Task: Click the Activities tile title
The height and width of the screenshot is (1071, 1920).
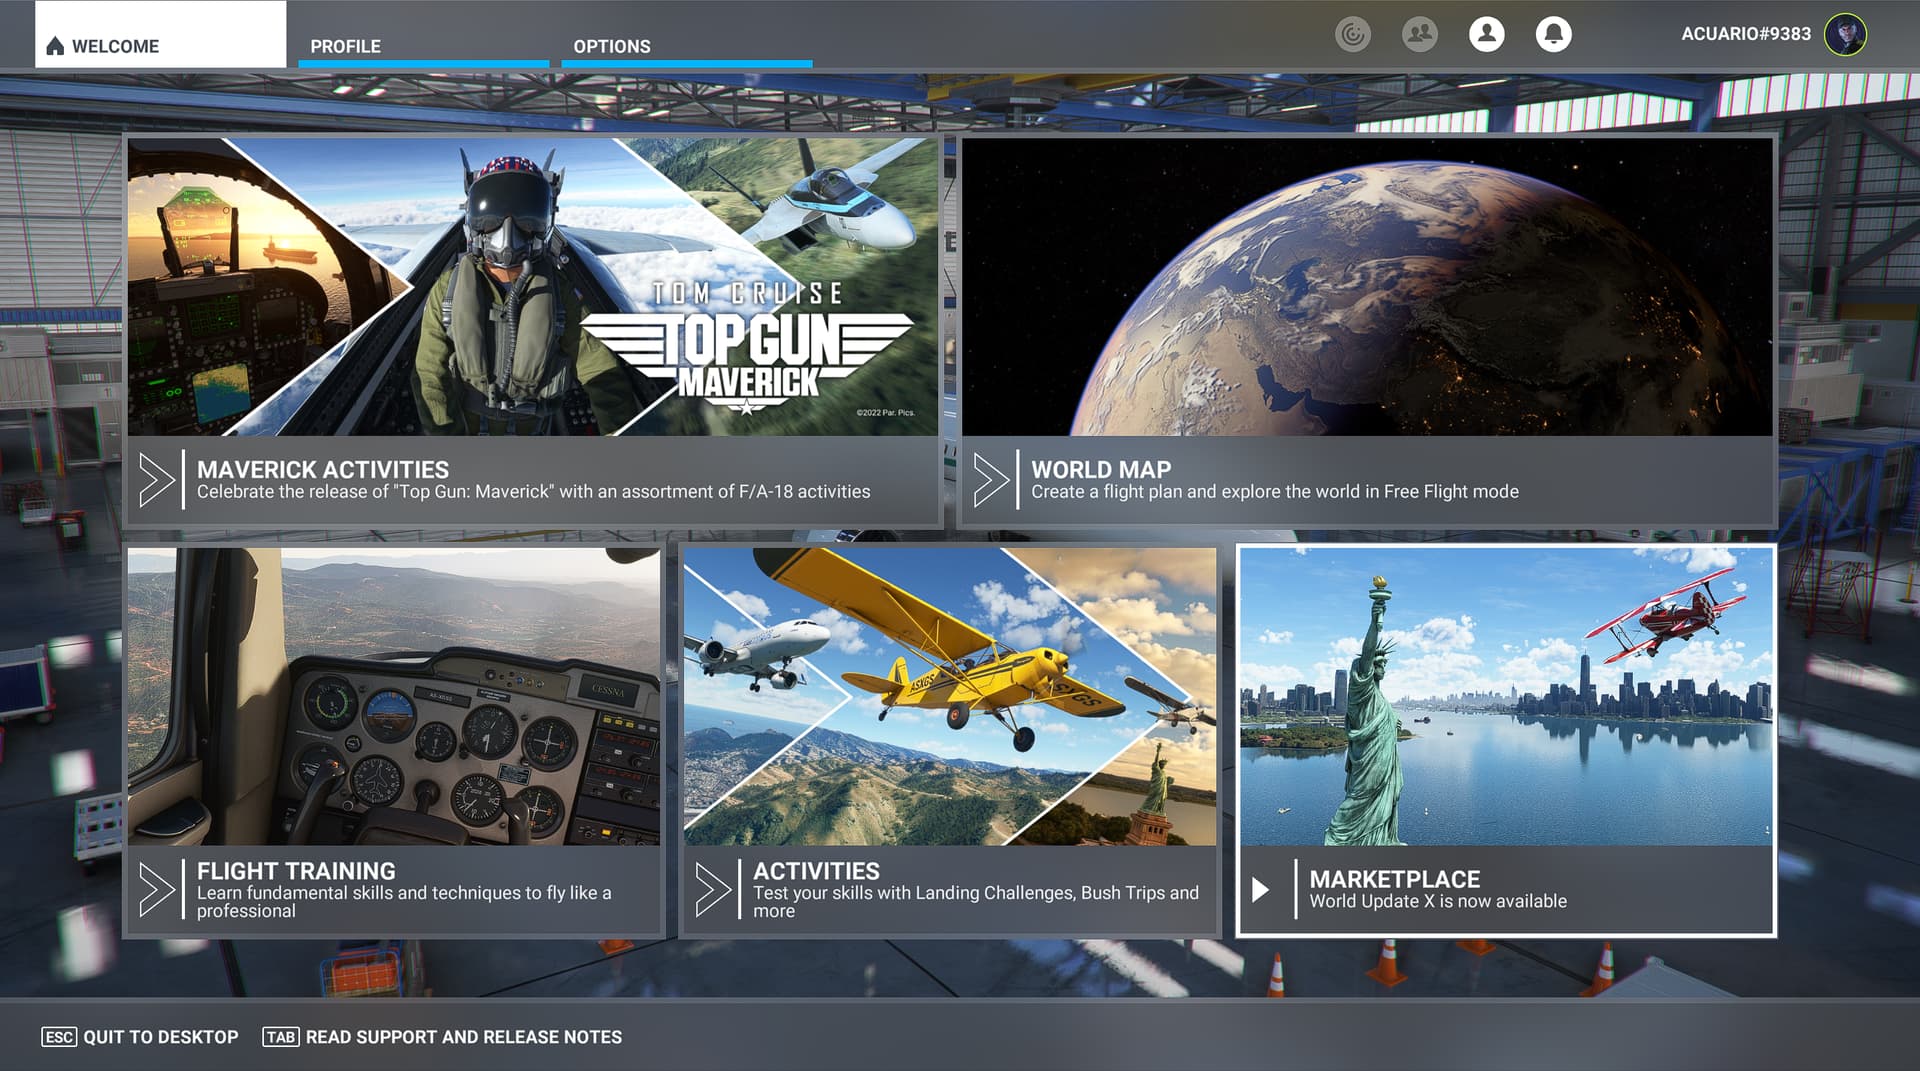Action: click(x=816, y=871)
